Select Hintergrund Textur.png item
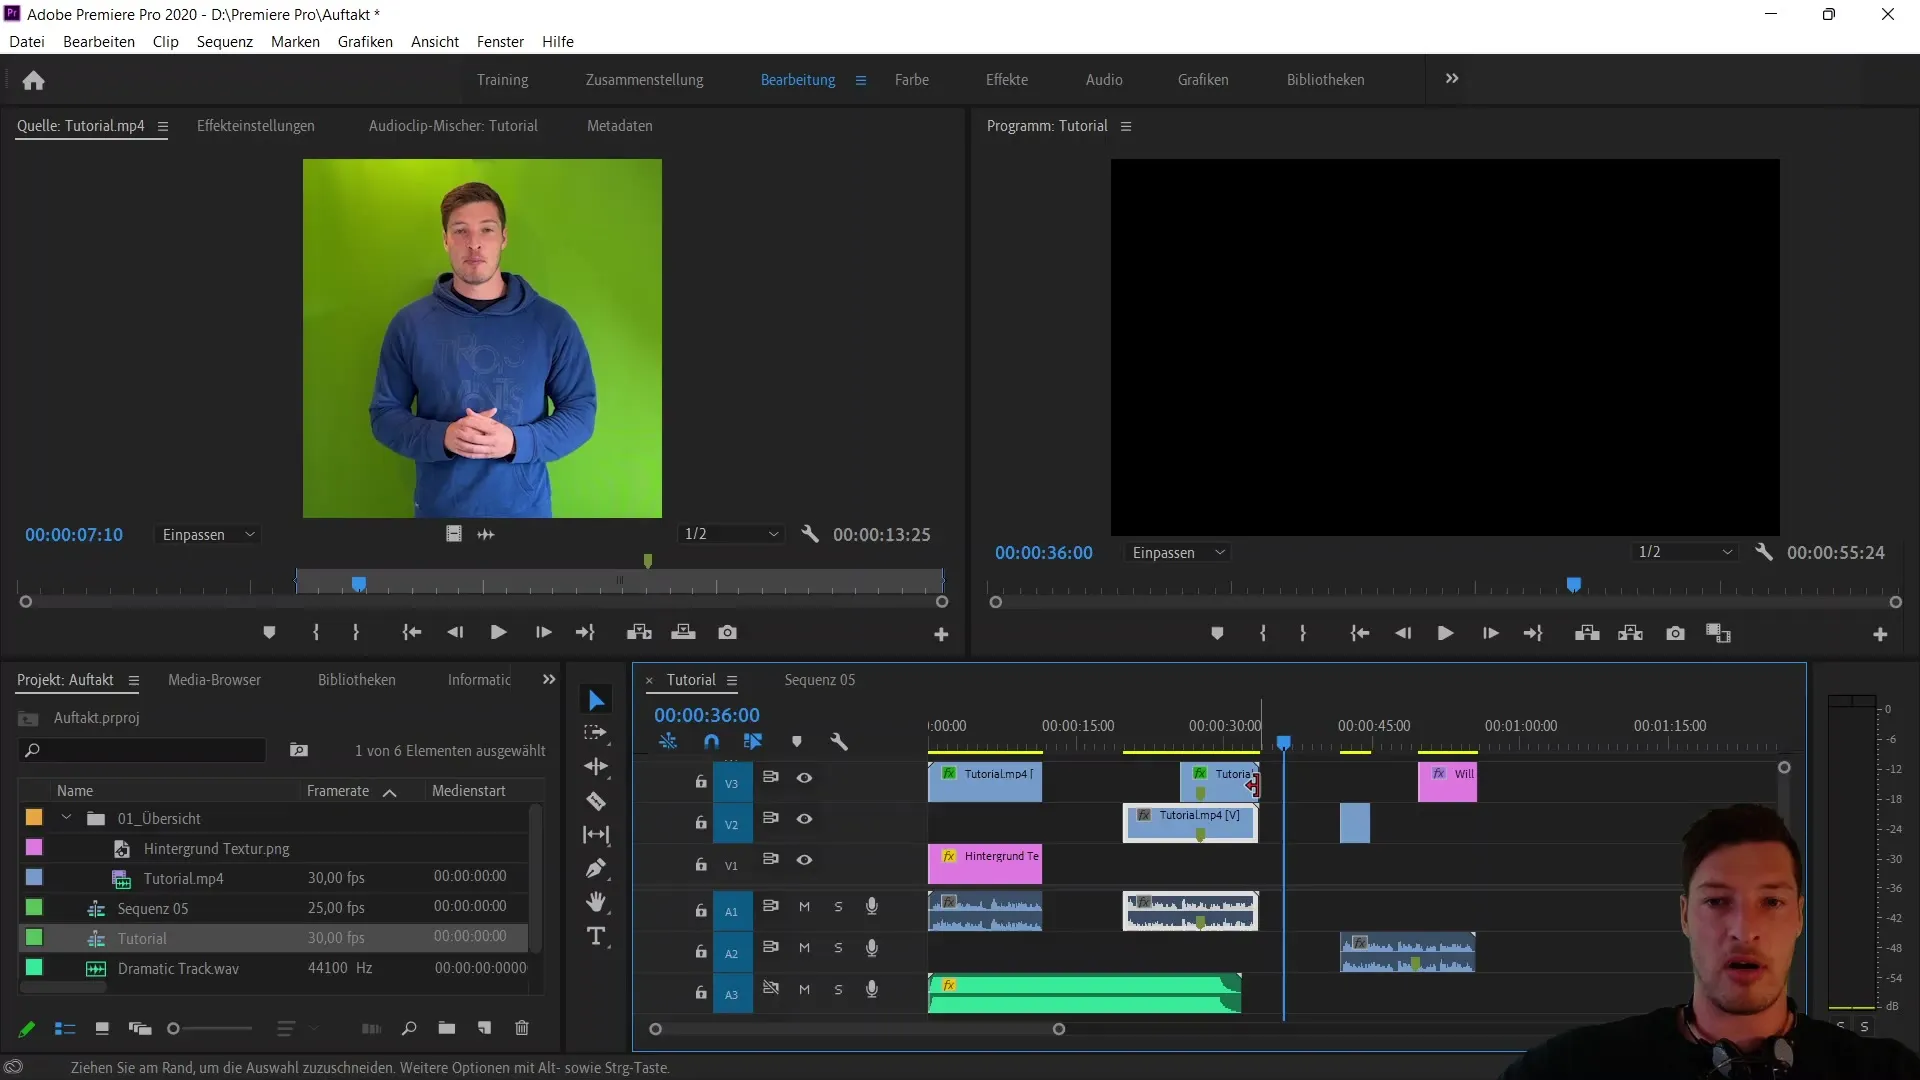 tap(216, 848)
